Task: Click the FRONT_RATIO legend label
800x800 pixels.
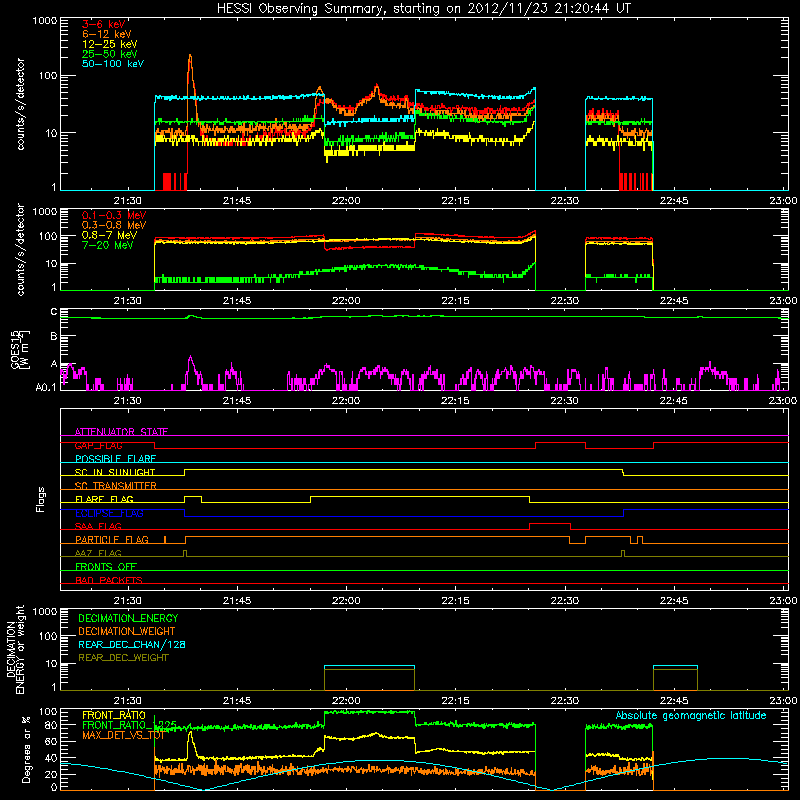Action: [x=114, y=715]
